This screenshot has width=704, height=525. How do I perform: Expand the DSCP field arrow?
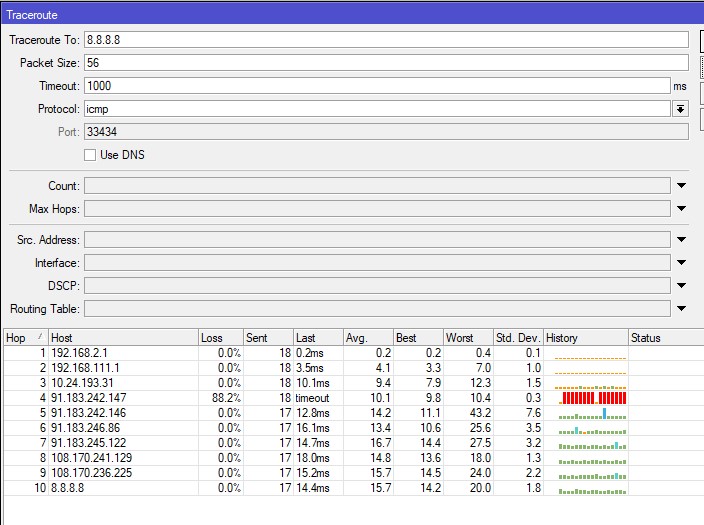[681, 285]
